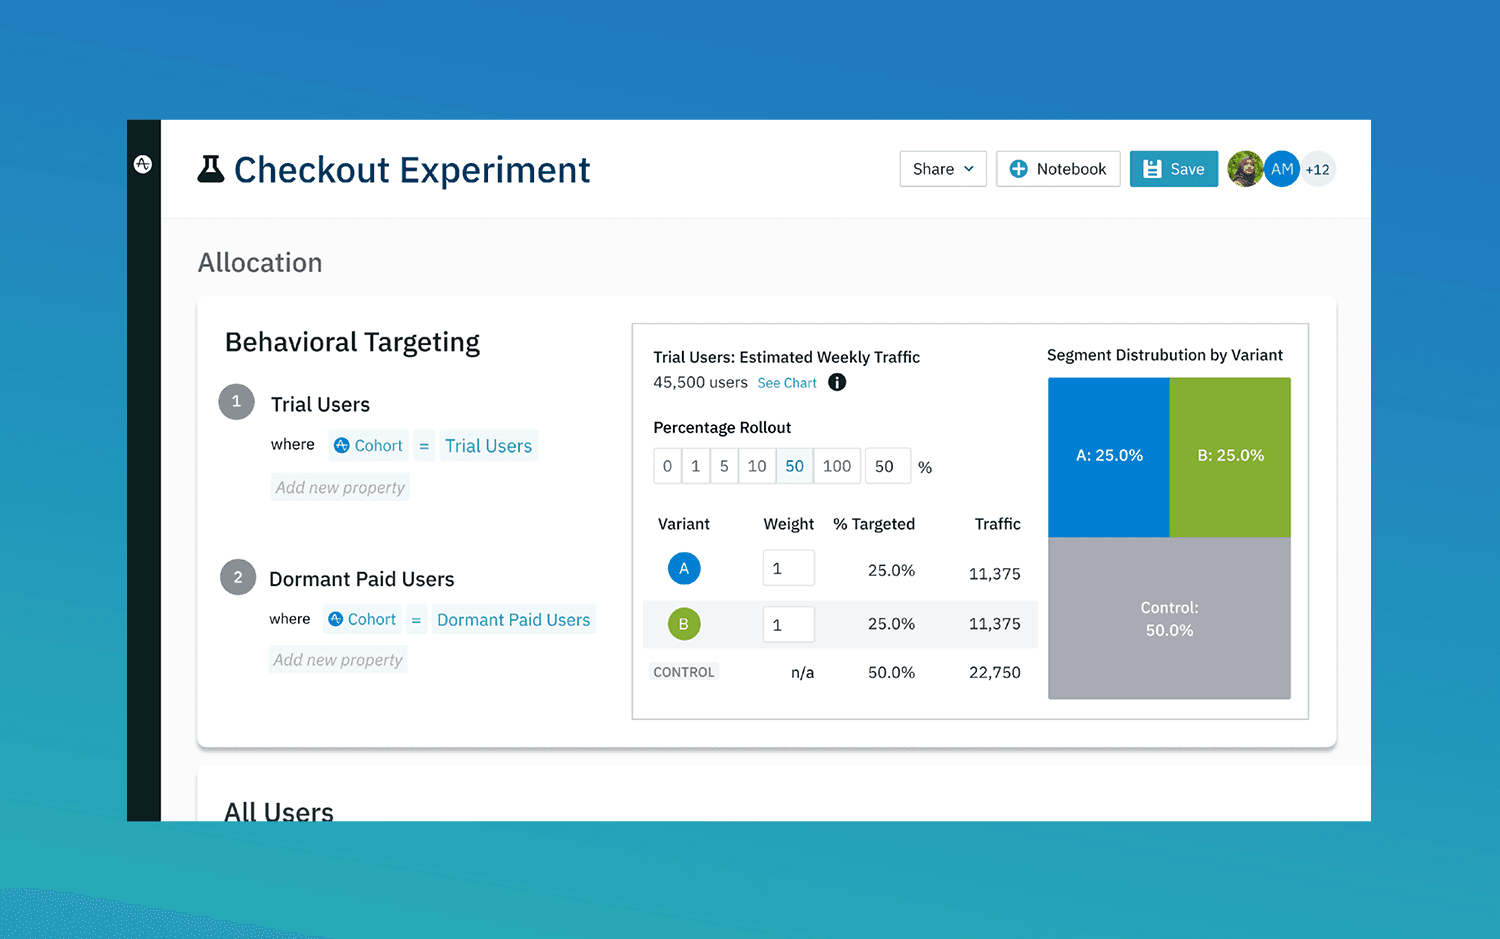Select the blue Variant A badge

coord(684,568)
